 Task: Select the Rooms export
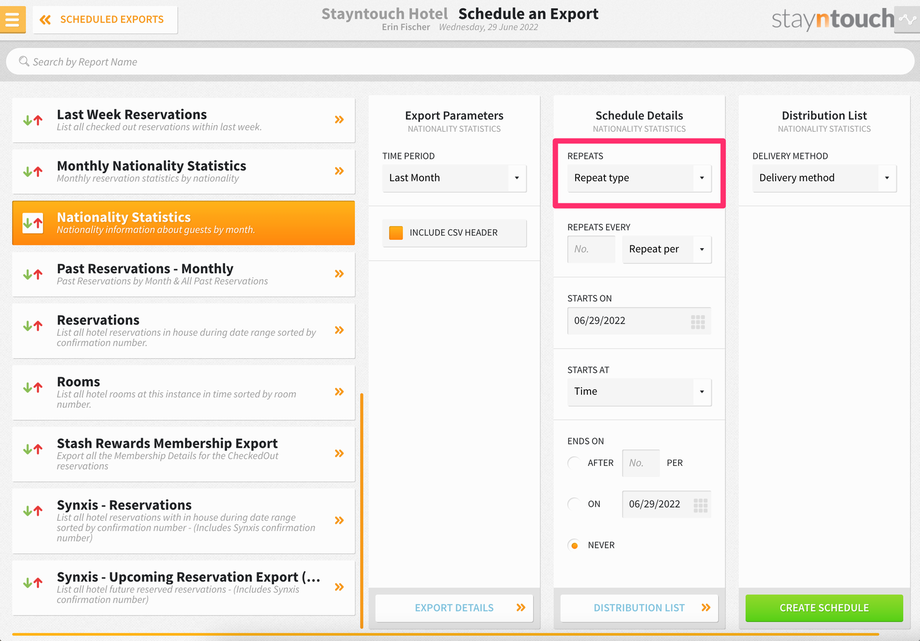[x=184, y=392]
